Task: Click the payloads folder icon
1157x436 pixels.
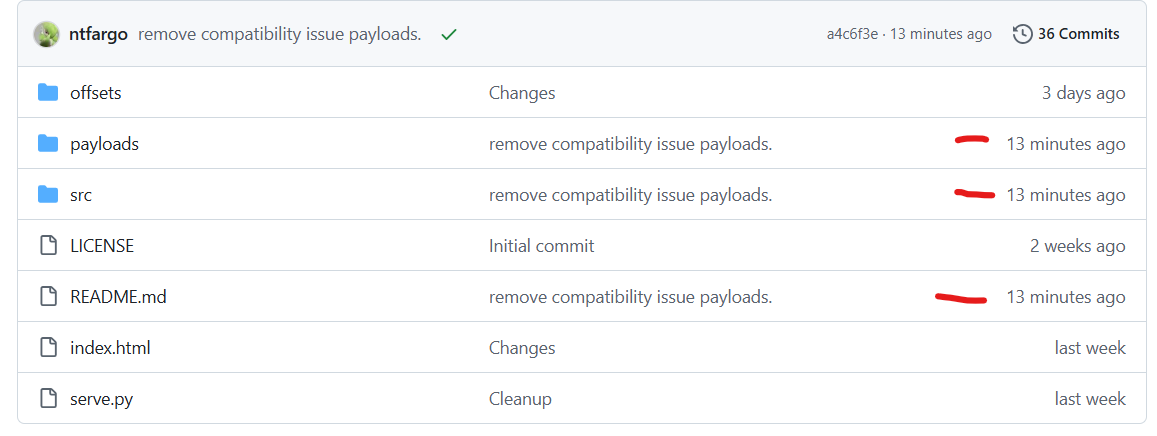Action: click(x=48, y=144)
